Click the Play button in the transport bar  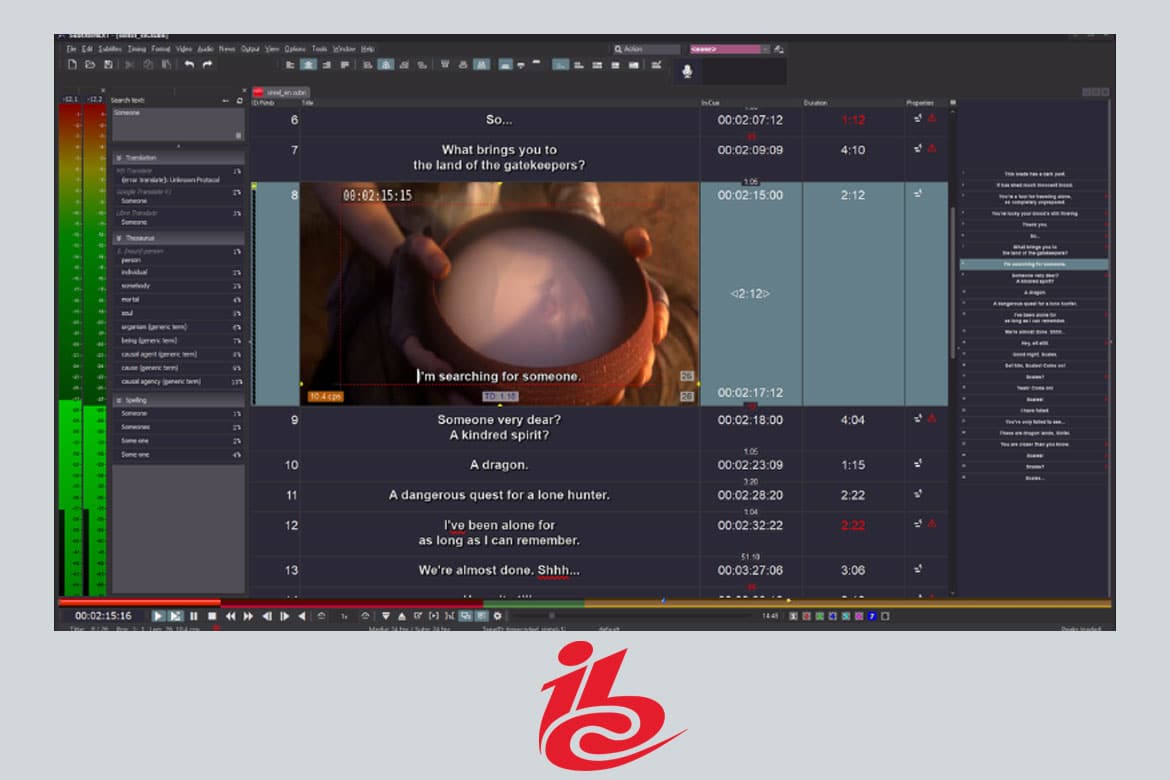pos(158,617)
